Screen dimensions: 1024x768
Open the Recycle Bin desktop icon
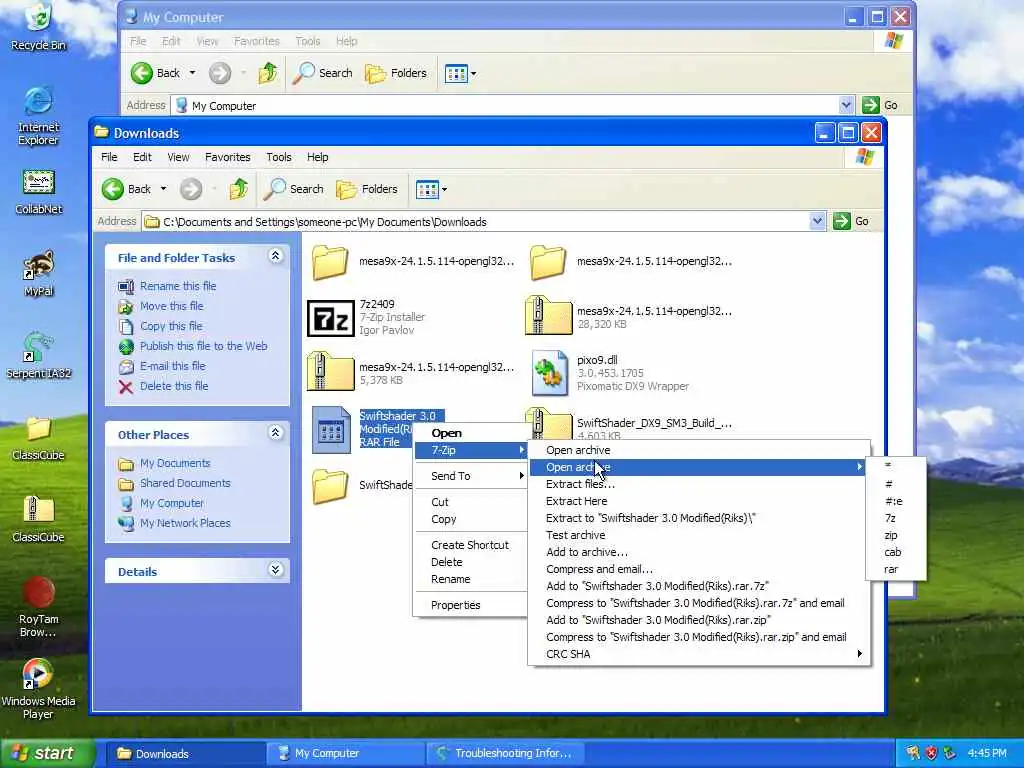click(38, 26)
